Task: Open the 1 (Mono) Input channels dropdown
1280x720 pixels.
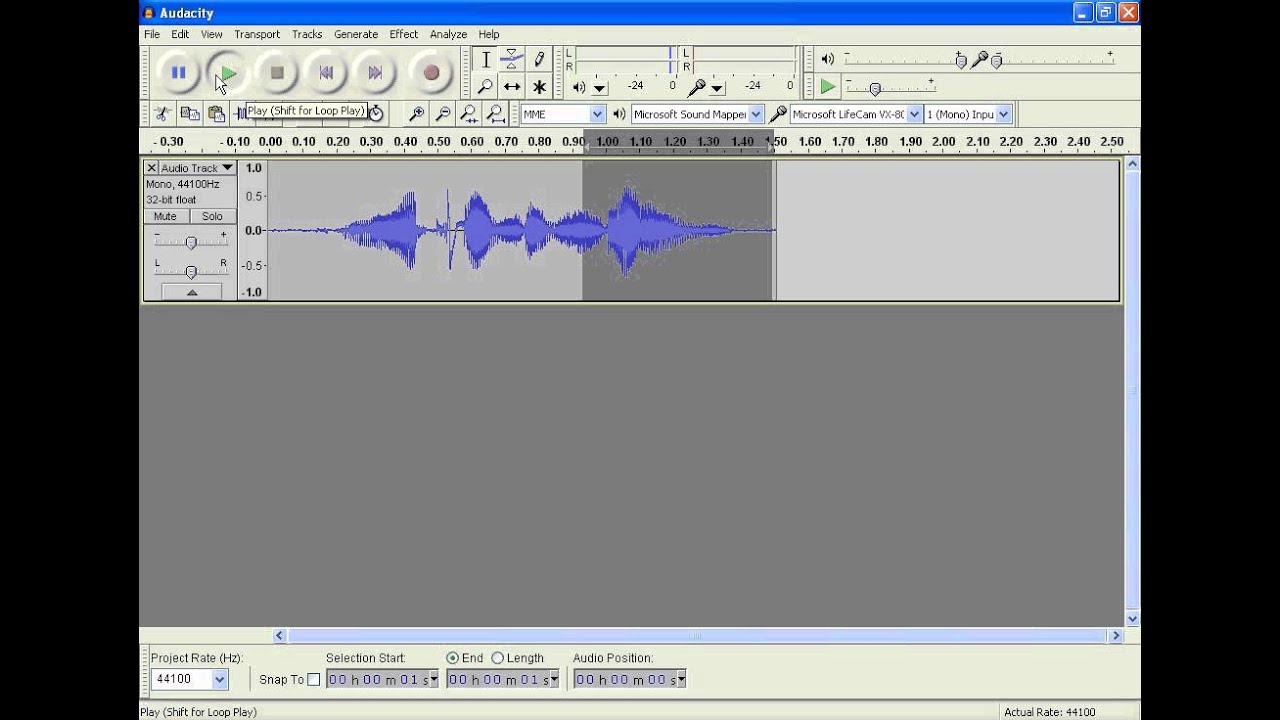Action: click(1004, 114)
